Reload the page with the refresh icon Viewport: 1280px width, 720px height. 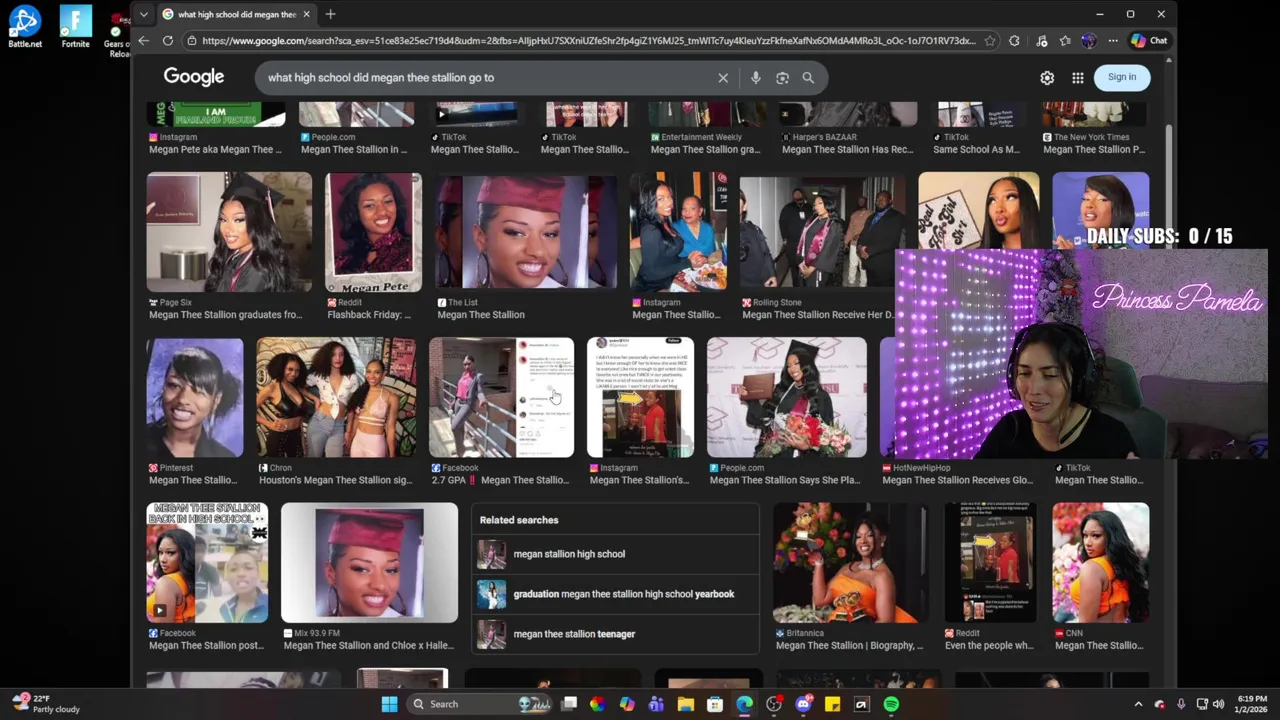click(x=167, y=41)
